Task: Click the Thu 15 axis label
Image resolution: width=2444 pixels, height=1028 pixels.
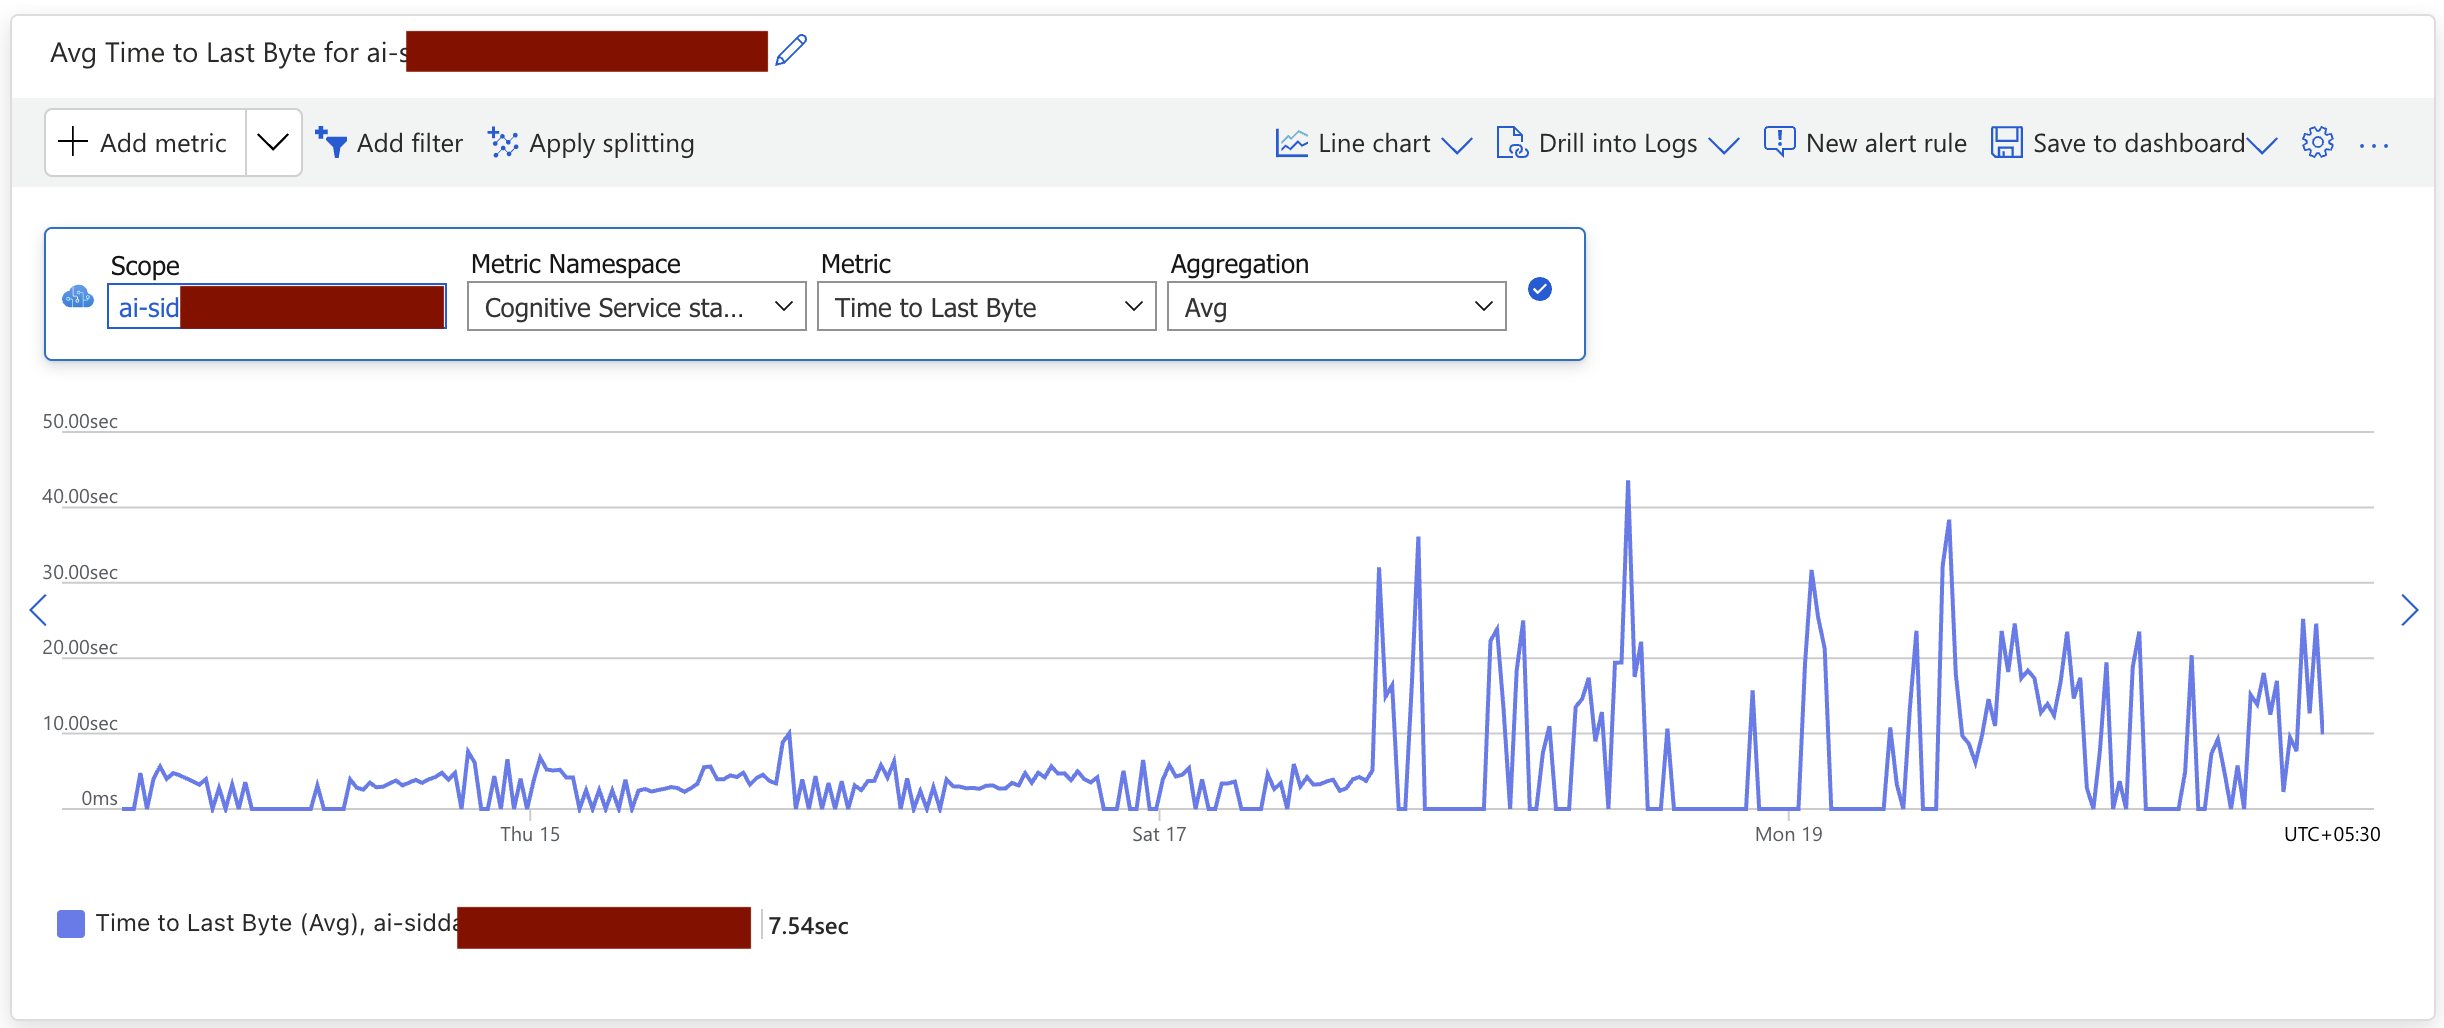Action: click(530, 834)
